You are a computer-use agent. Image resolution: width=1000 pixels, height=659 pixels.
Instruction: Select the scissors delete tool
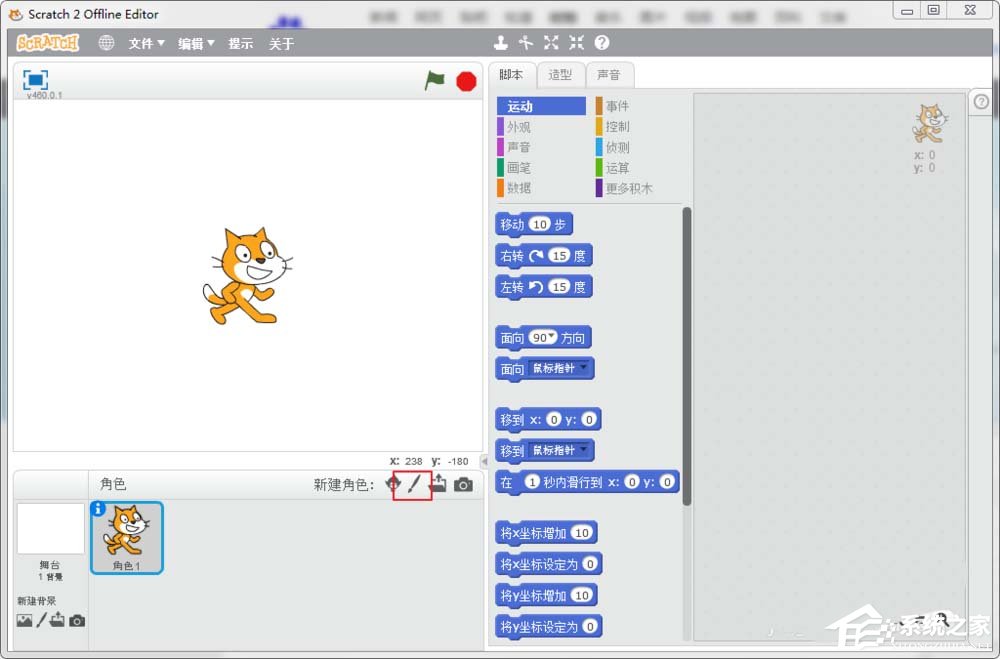[x=525, y=42]
